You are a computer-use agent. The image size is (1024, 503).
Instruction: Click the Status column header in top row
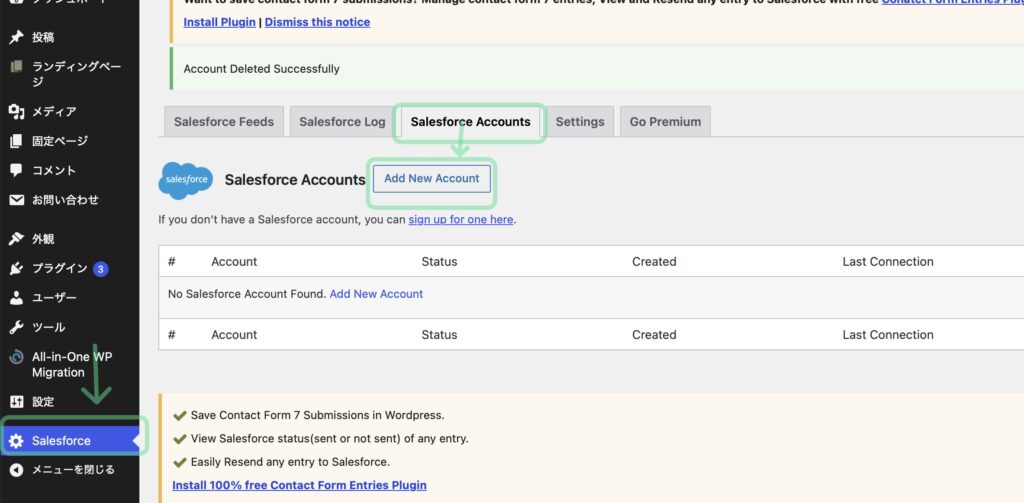(x=440, y=262)
